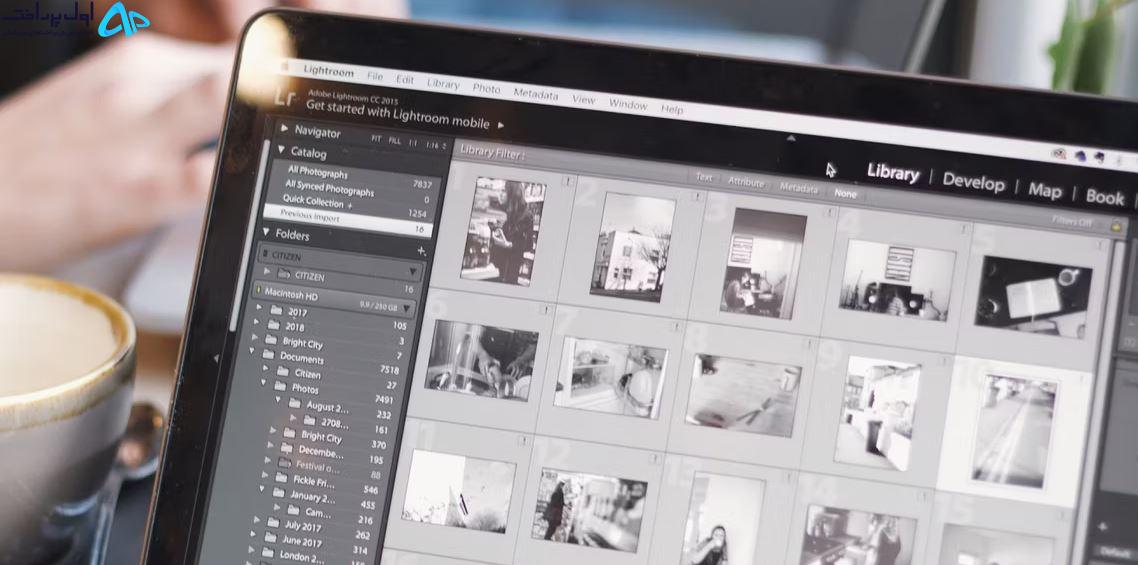
Task: Click the plus icon in Folders header
Action: click(x=421, y=250)
